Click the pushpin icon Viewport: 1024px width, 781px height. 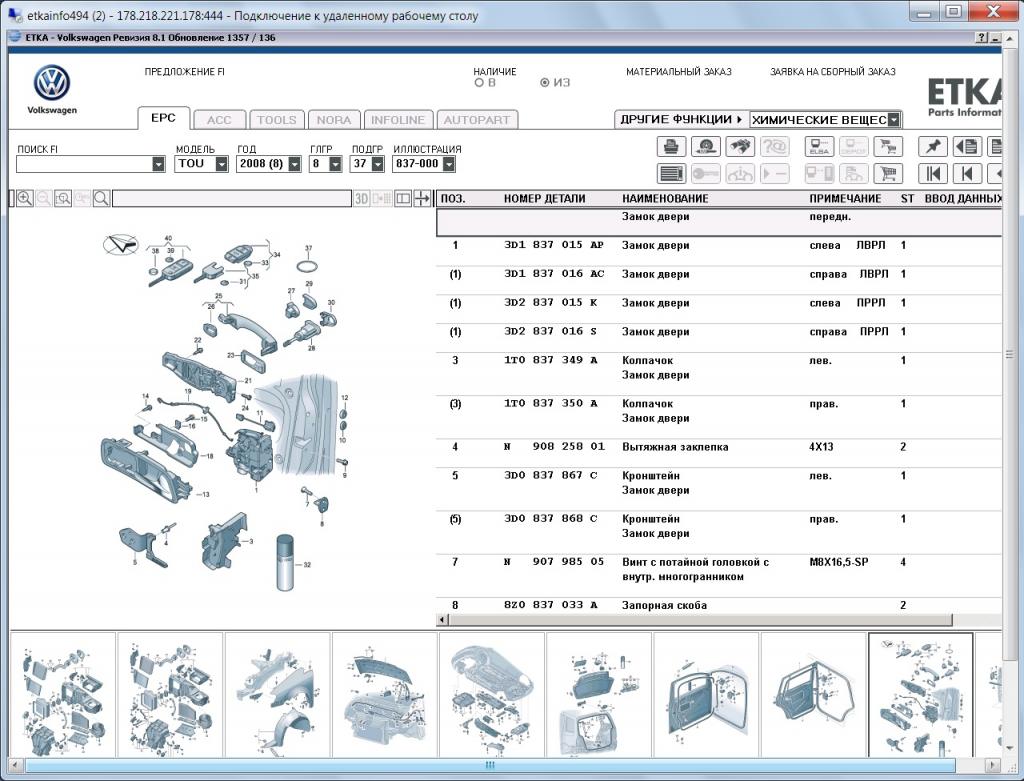point(933,146)
